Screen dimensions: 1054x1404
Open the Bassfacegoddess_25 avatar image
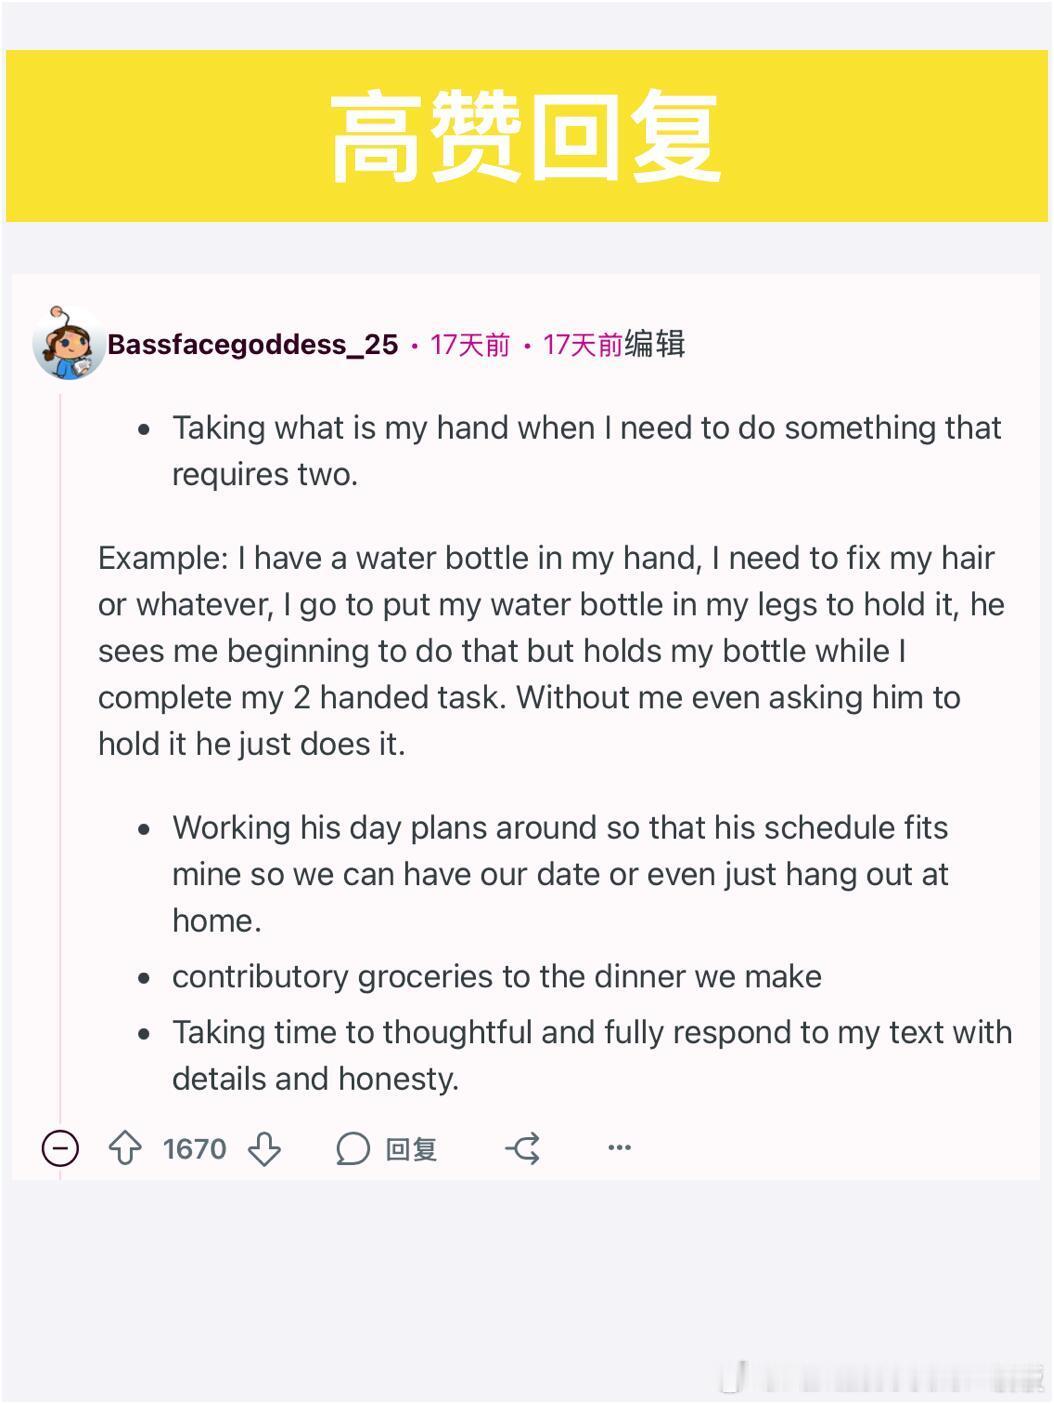pyautogui.click(x=68, y=343)
